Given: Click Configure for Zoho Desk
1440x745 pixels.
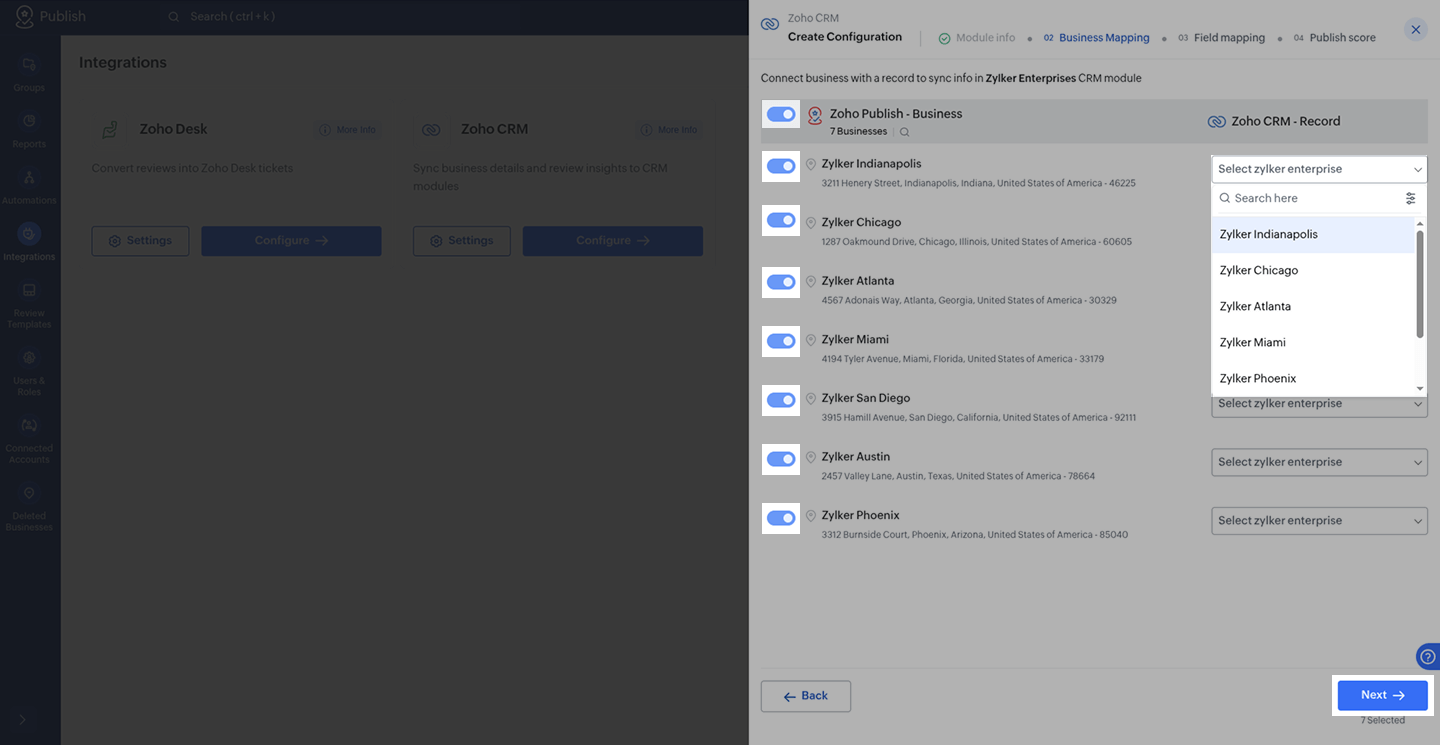Looking at the screenshot, I should [x=291, y=241].
